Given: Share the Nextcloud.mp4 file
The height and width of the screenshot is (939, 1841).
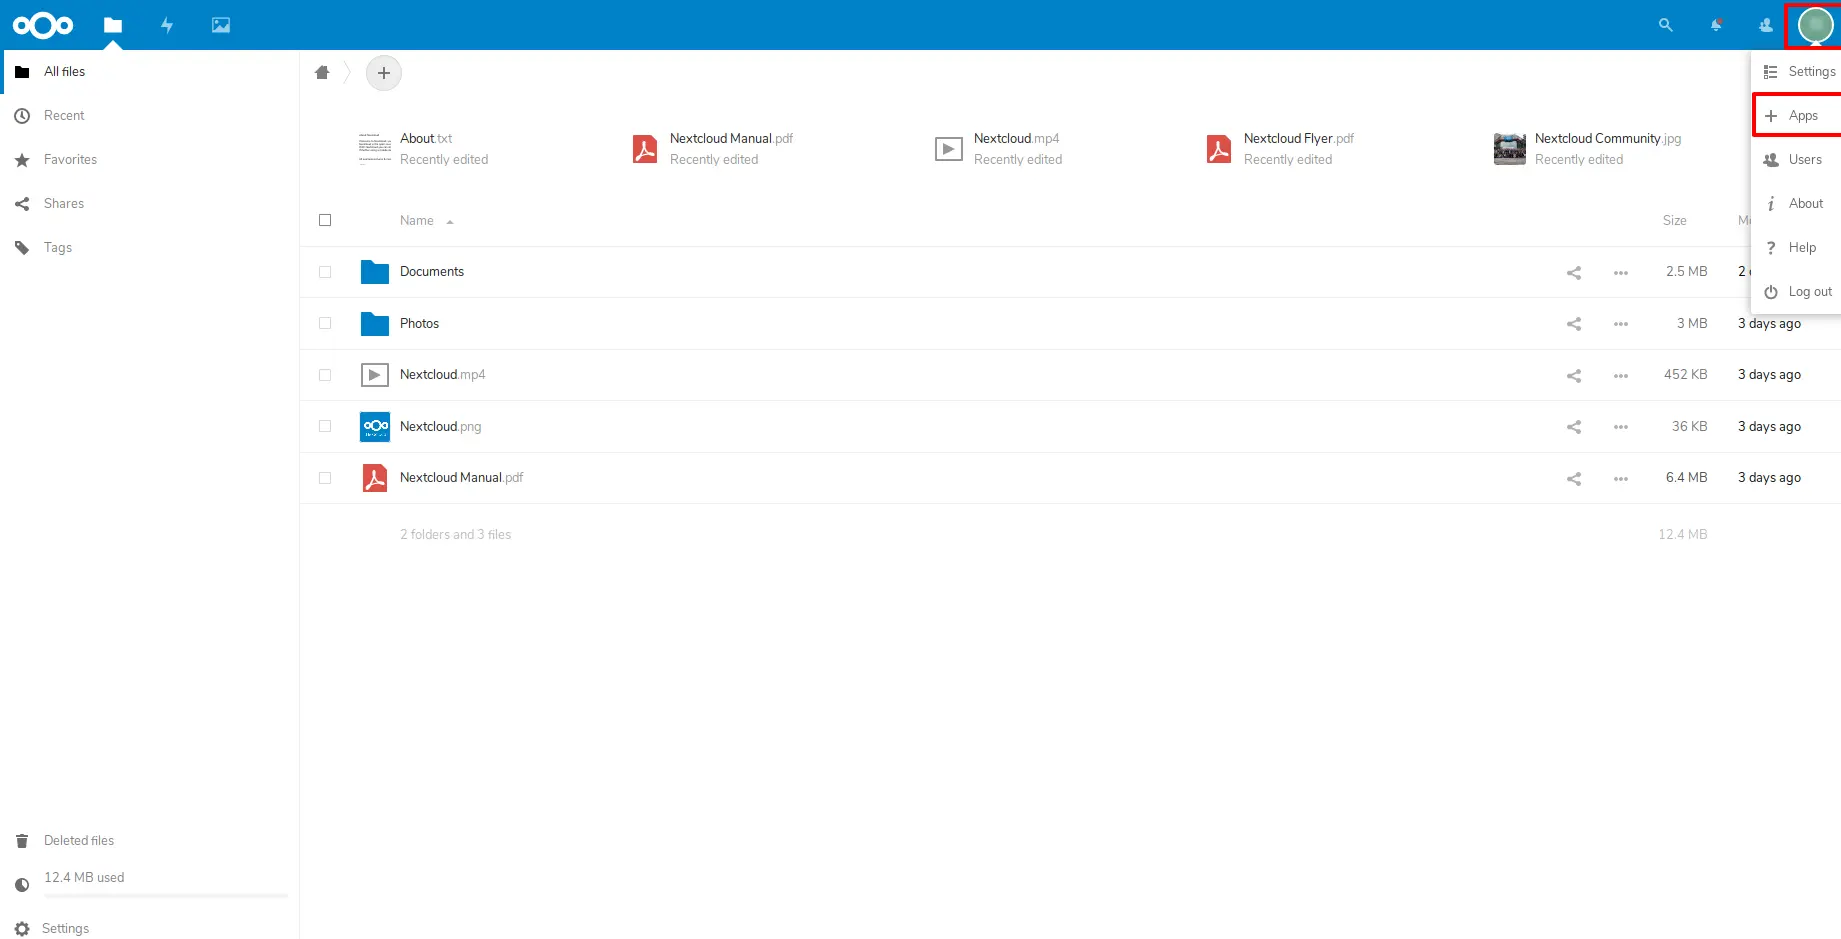Looking at the screenshot, I should coord(1574,375).
